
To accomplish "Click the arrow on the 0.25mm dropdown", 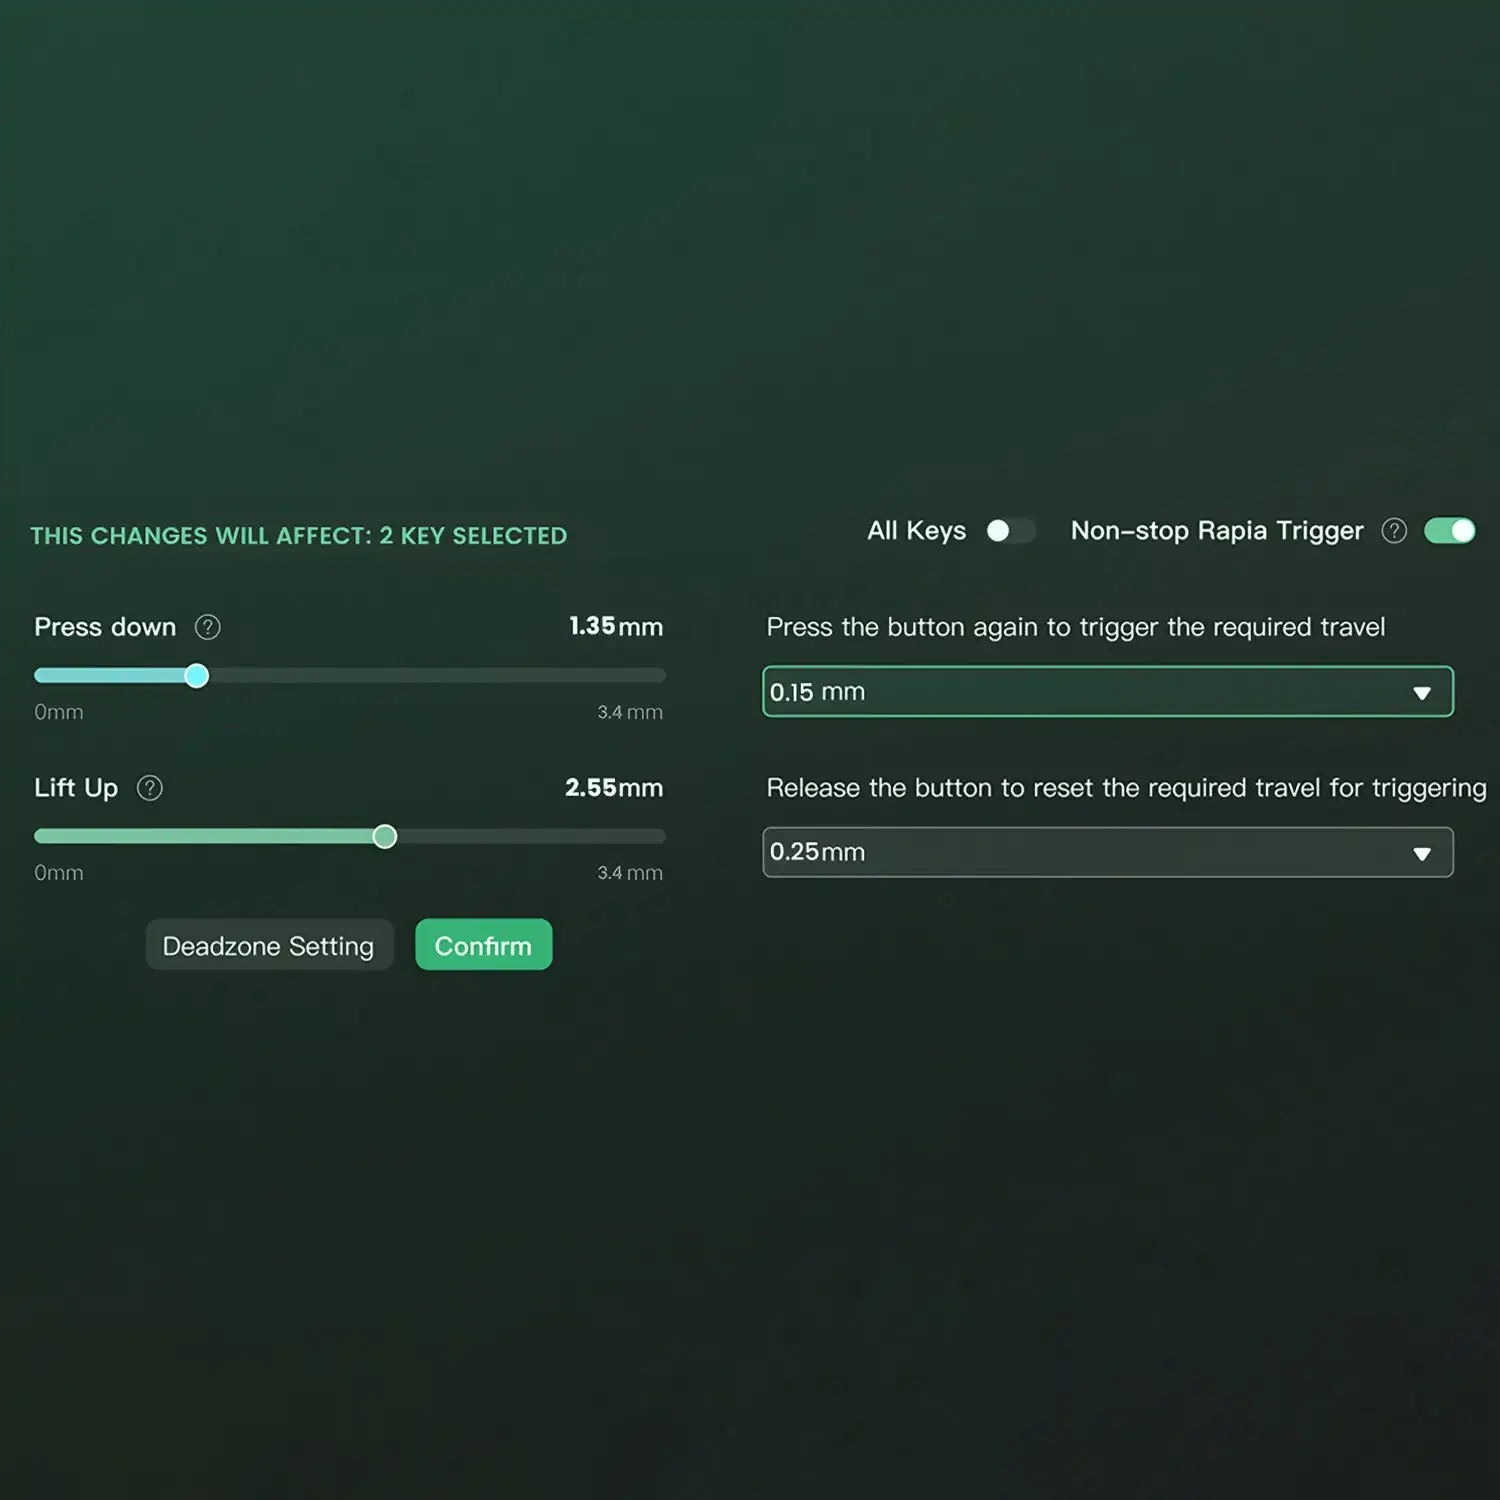I will [x=1421, y=853].
